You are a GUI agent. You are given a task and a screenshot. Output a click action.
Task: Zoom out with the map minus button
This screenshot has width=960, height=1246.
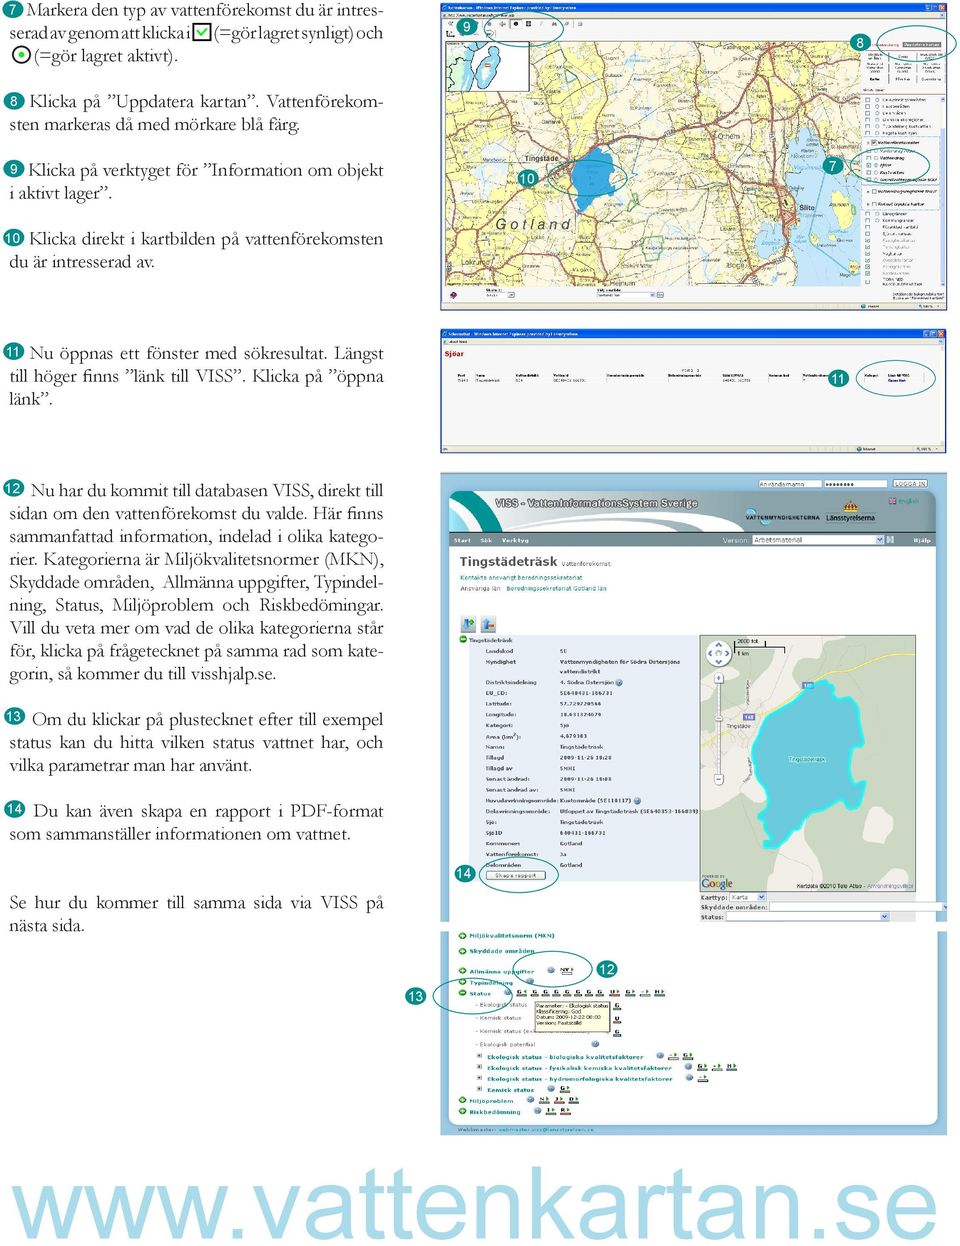[x=719, y=780]
